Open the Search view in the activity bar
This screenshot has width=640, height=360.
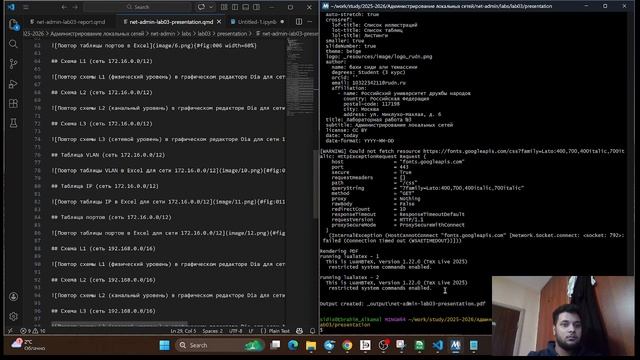pos(13,44)
